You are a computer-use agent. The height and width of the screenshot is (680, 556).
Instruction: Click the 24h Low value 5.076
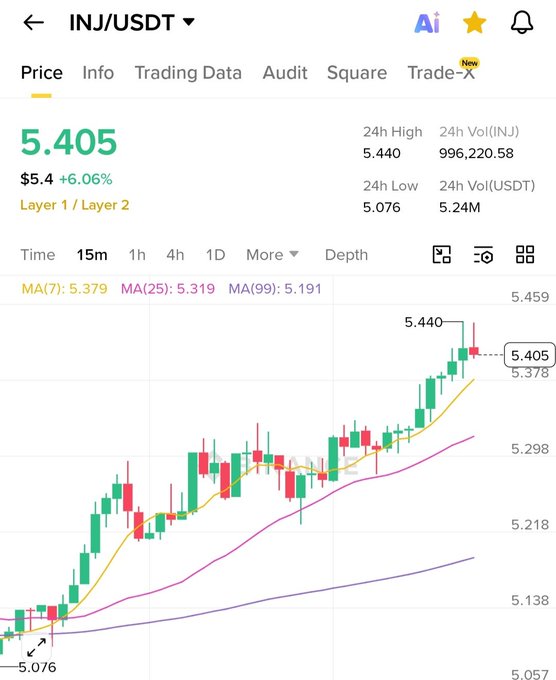click(382, 207)
